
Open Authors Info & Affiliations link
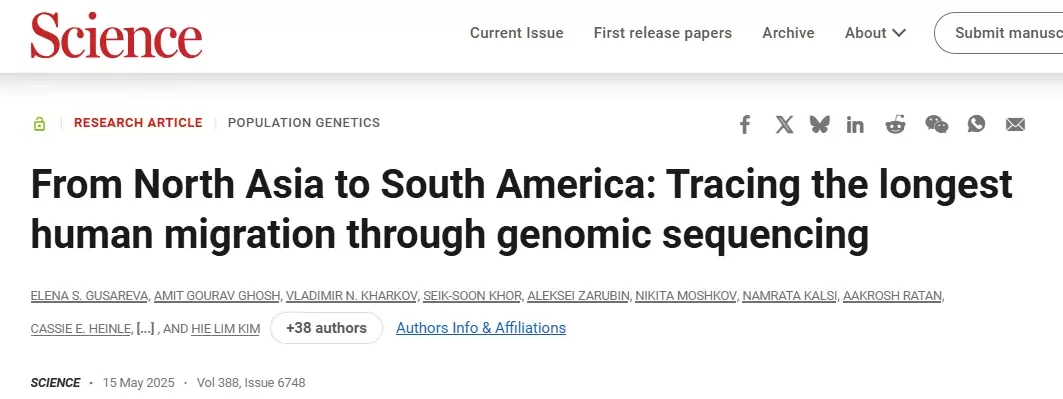[x=481, y=328]
